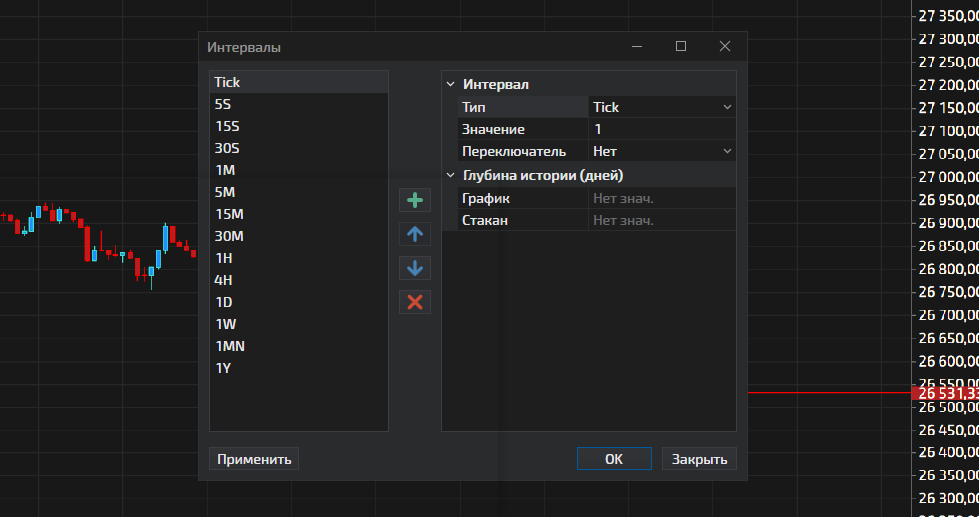Pick the 1MN interval from list

229,346
